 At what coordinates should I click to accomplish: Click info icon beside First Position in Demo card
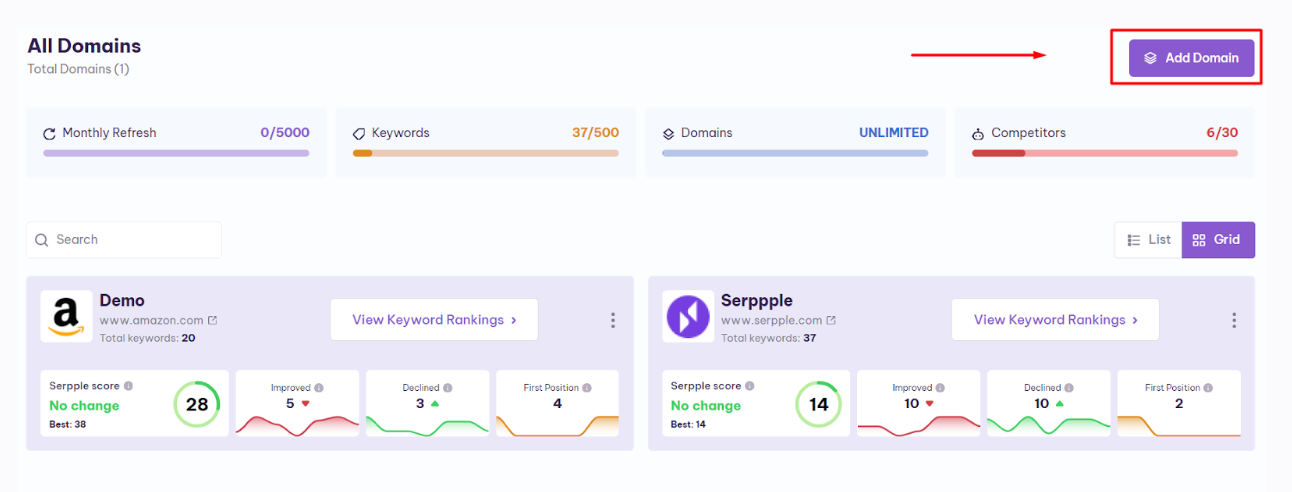click(x=586, y=388)
